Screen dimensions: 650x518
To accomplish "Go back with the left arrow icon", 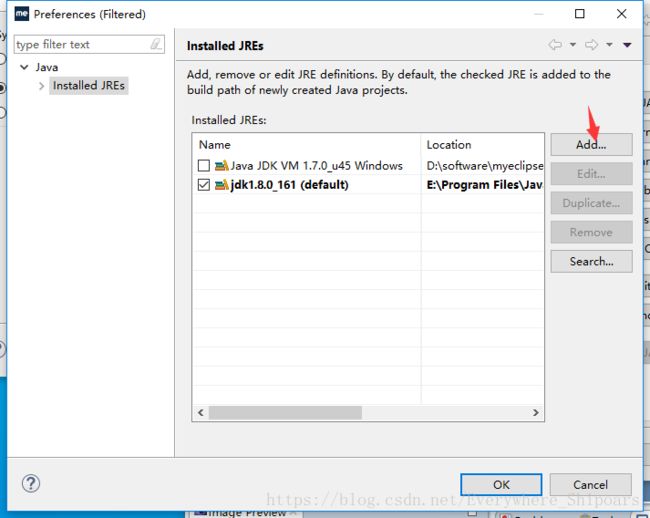I will 555,44.
